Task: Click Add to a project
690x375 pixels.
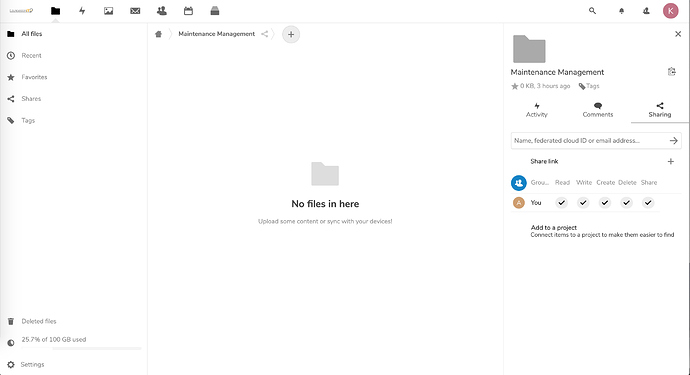Action: click(x=554, y=228)
